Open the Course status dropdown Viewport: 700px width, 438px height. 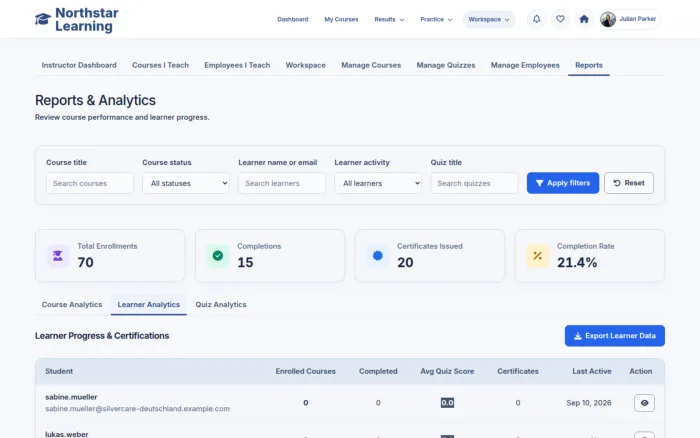pyautogui.click(x=186, y=183)
